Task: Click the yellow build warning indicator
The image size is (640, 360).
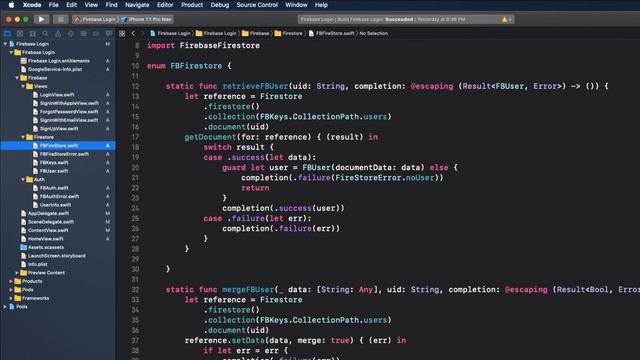Action: coord(505,19)
